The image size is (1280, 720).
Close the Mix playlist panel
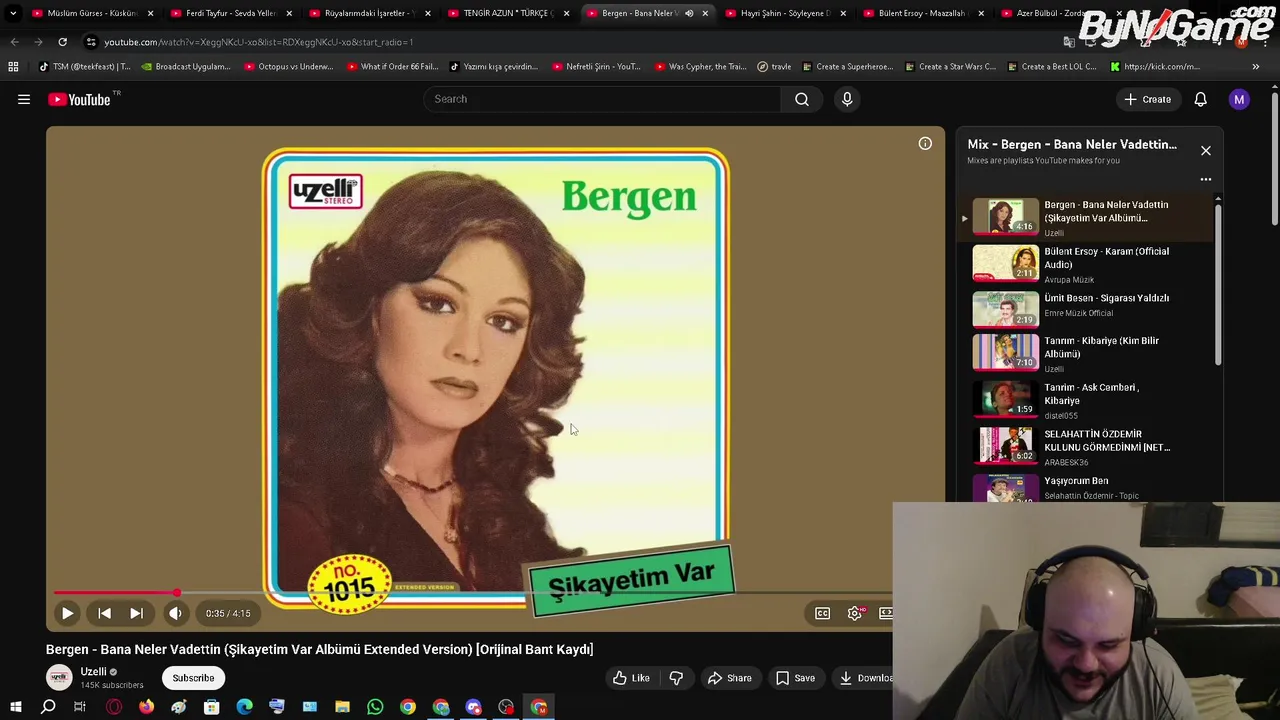[x=1205, y=150]
